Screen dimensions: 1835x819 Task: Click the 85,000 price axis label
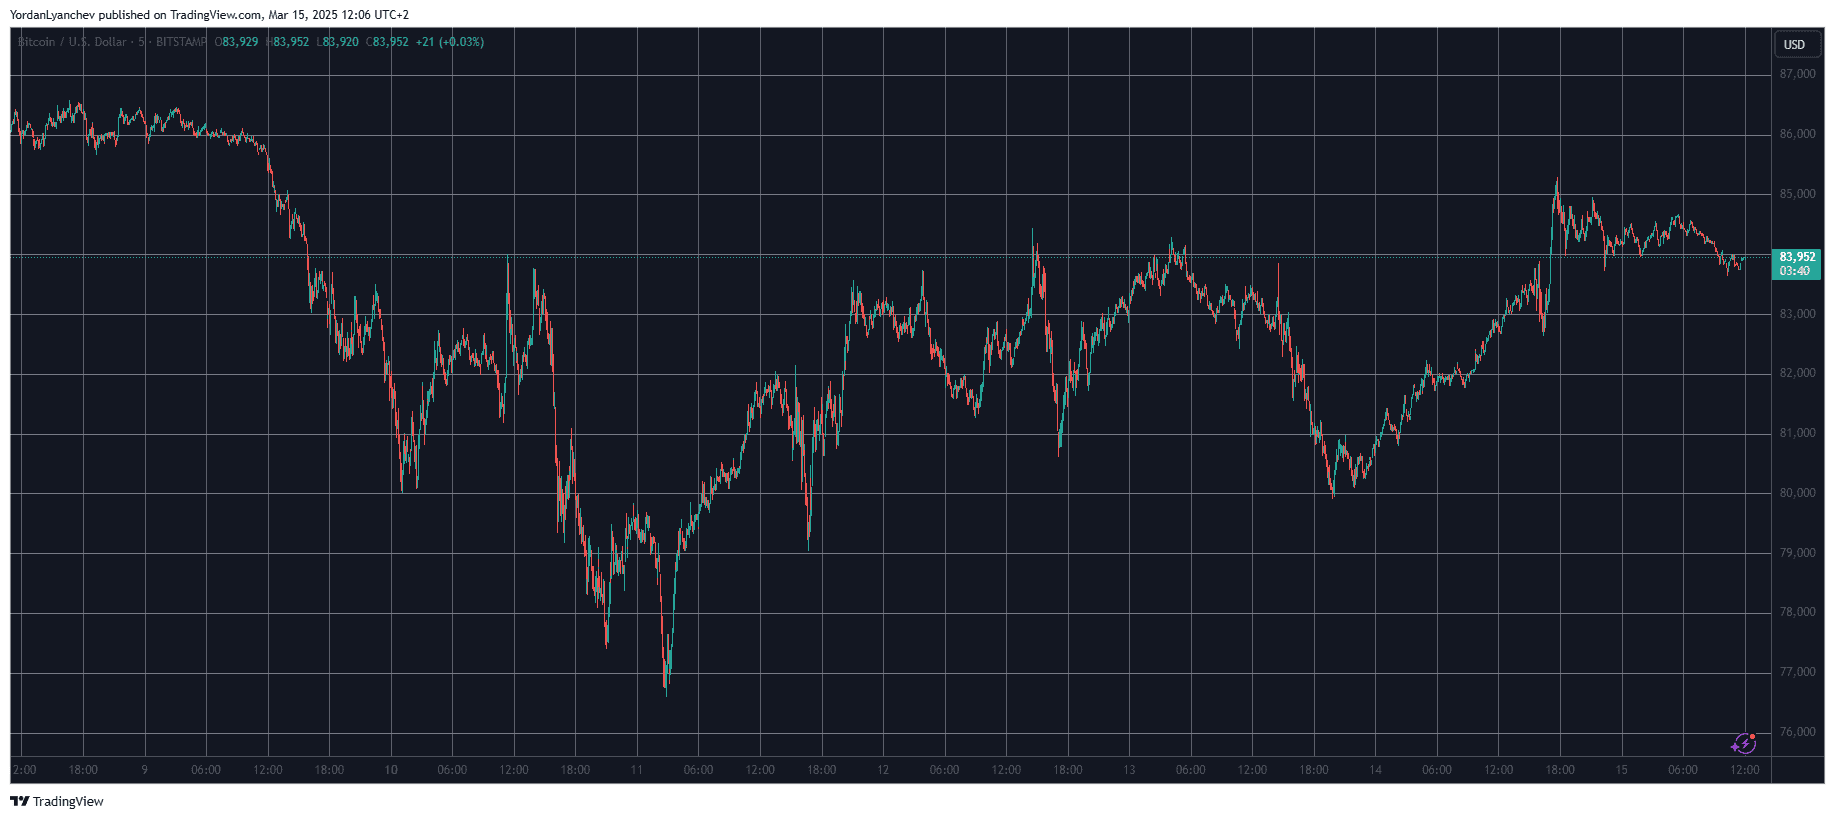click(x=1797, y=194)
